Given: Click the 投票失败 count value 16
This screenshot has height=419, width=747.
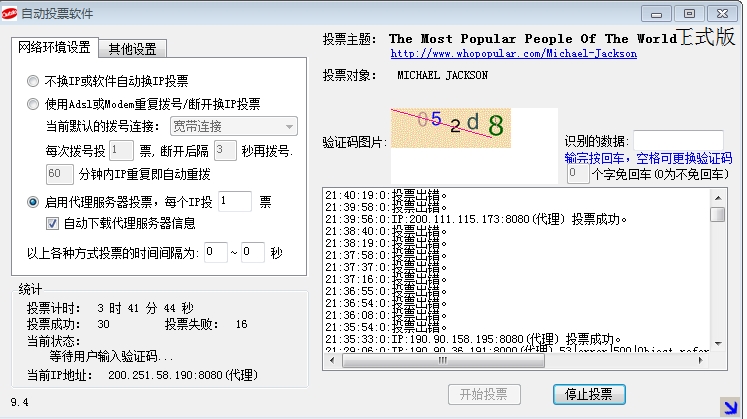Looking at the screenshot, I should 242,324.
